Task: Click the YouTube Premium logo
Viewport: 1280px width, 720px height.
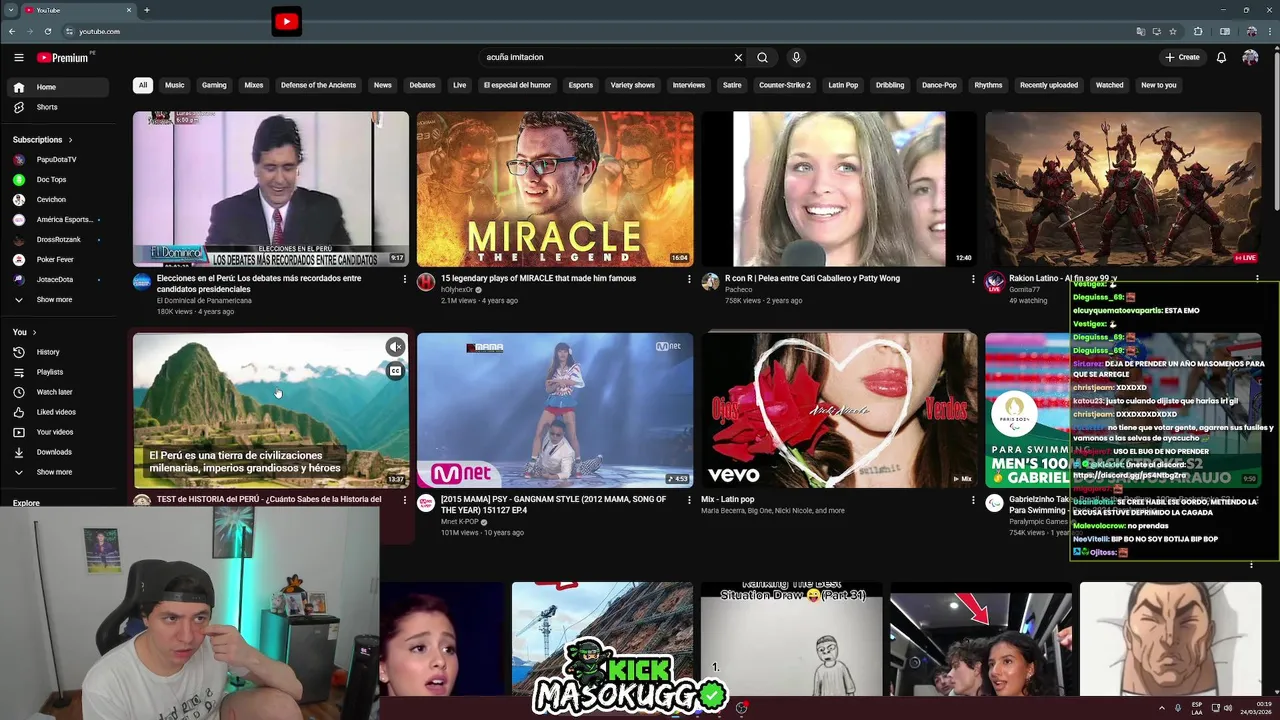Action: click(x=63, y=58)
